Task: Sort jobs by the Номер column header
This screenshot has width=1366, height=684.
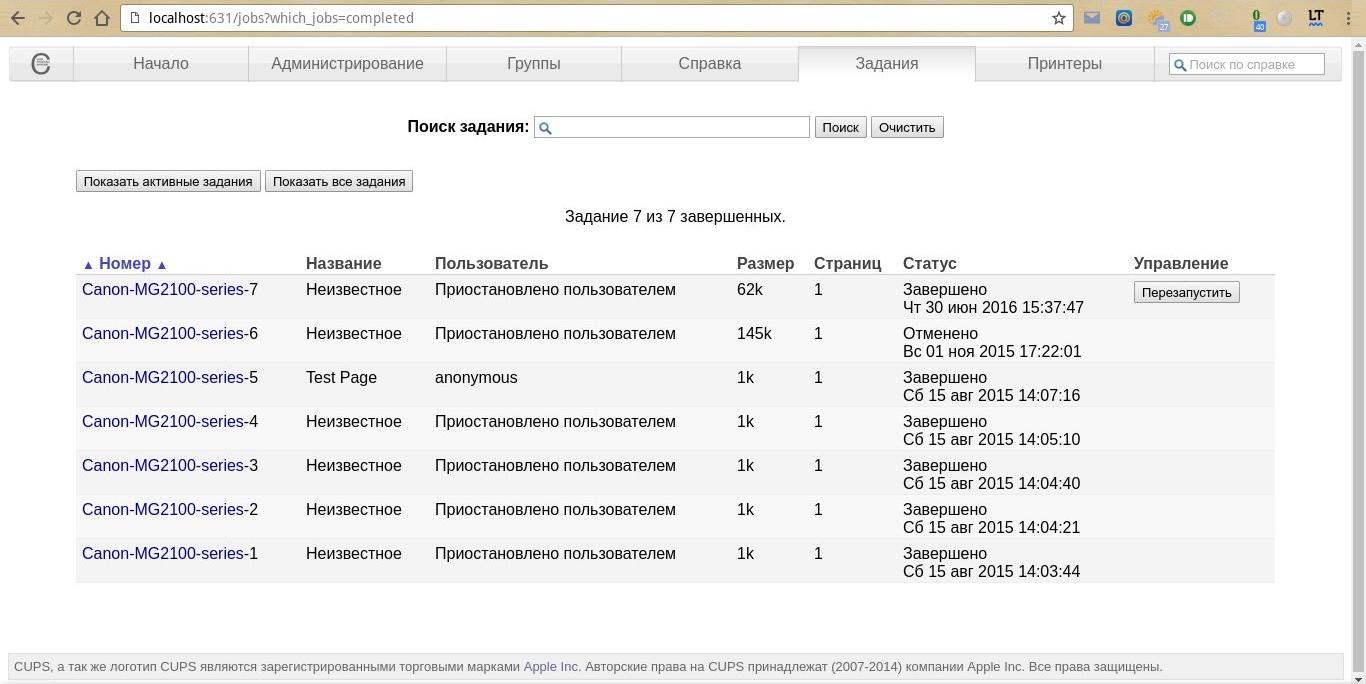Action: tap(125, 264)
